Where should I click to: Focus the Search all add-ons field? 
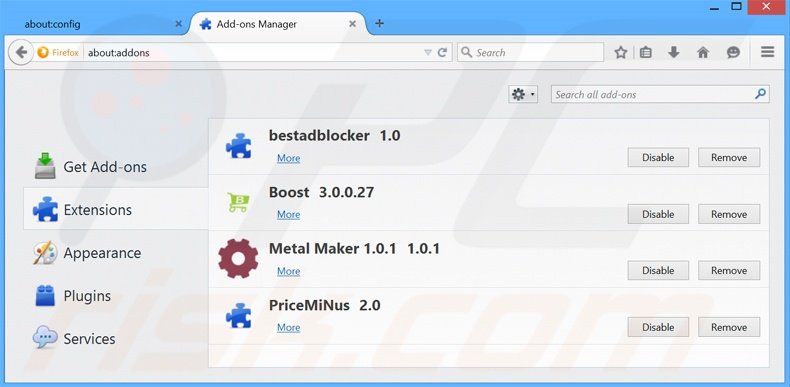[660, 94]
